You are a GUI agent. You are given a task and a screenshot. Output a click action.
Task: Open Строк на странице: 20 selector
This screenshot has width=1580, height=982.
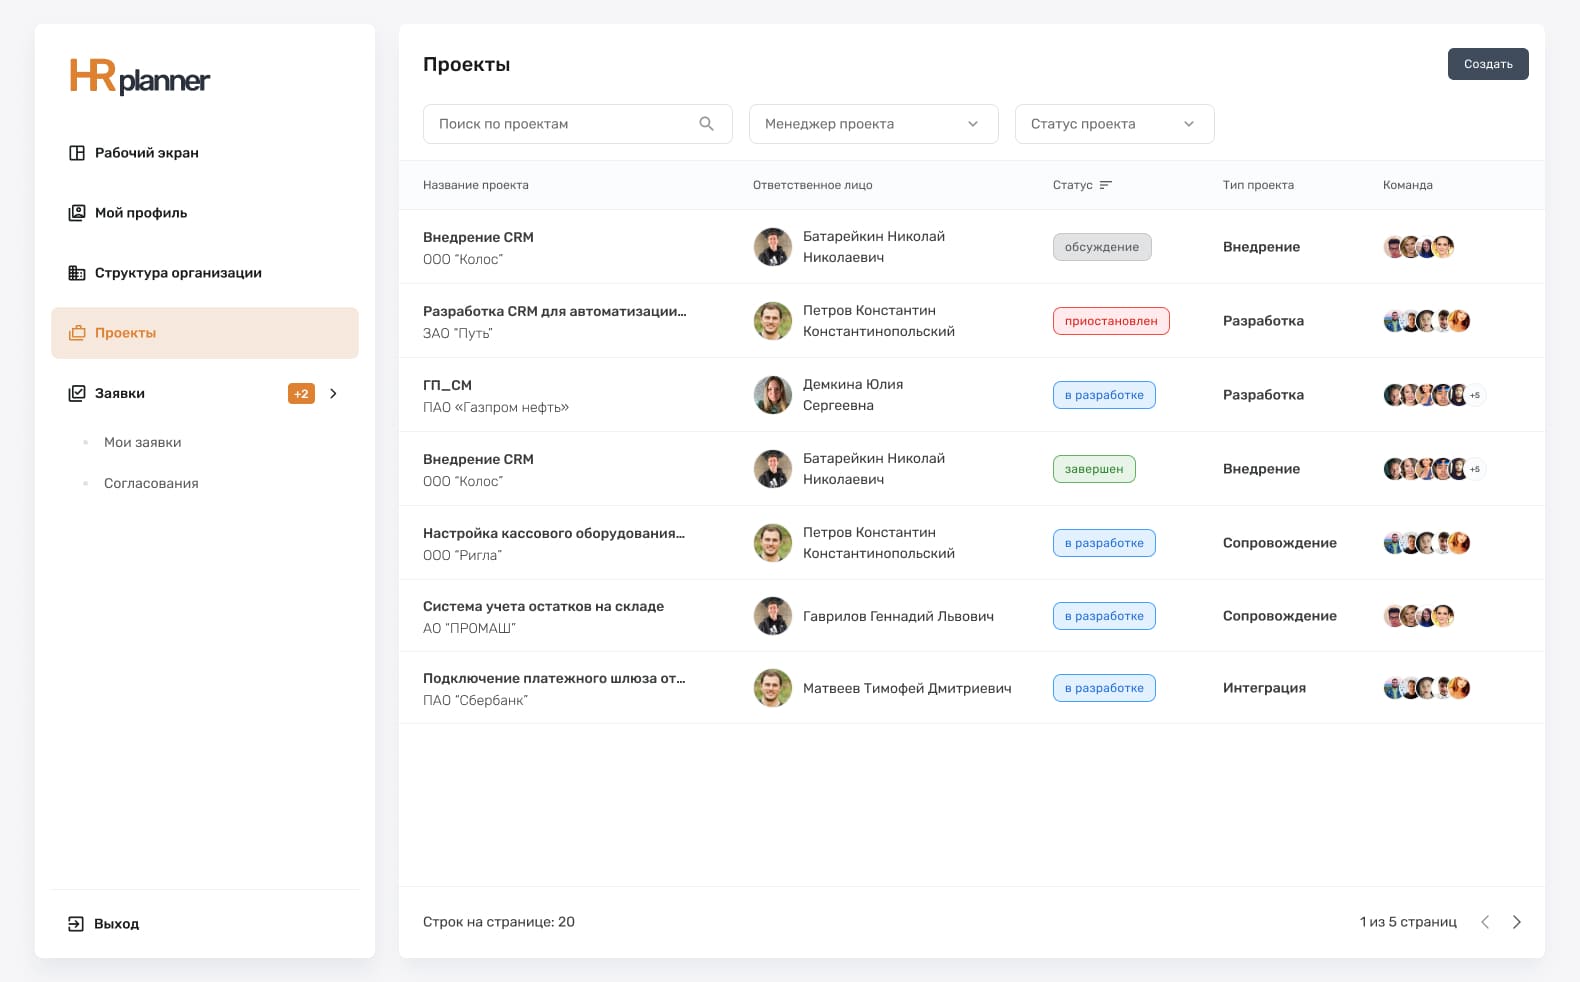[499, 922]
